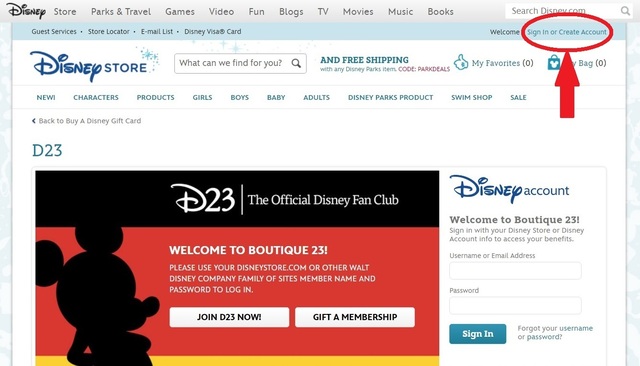Open the Store top navigation item

[x=65, y=12]
